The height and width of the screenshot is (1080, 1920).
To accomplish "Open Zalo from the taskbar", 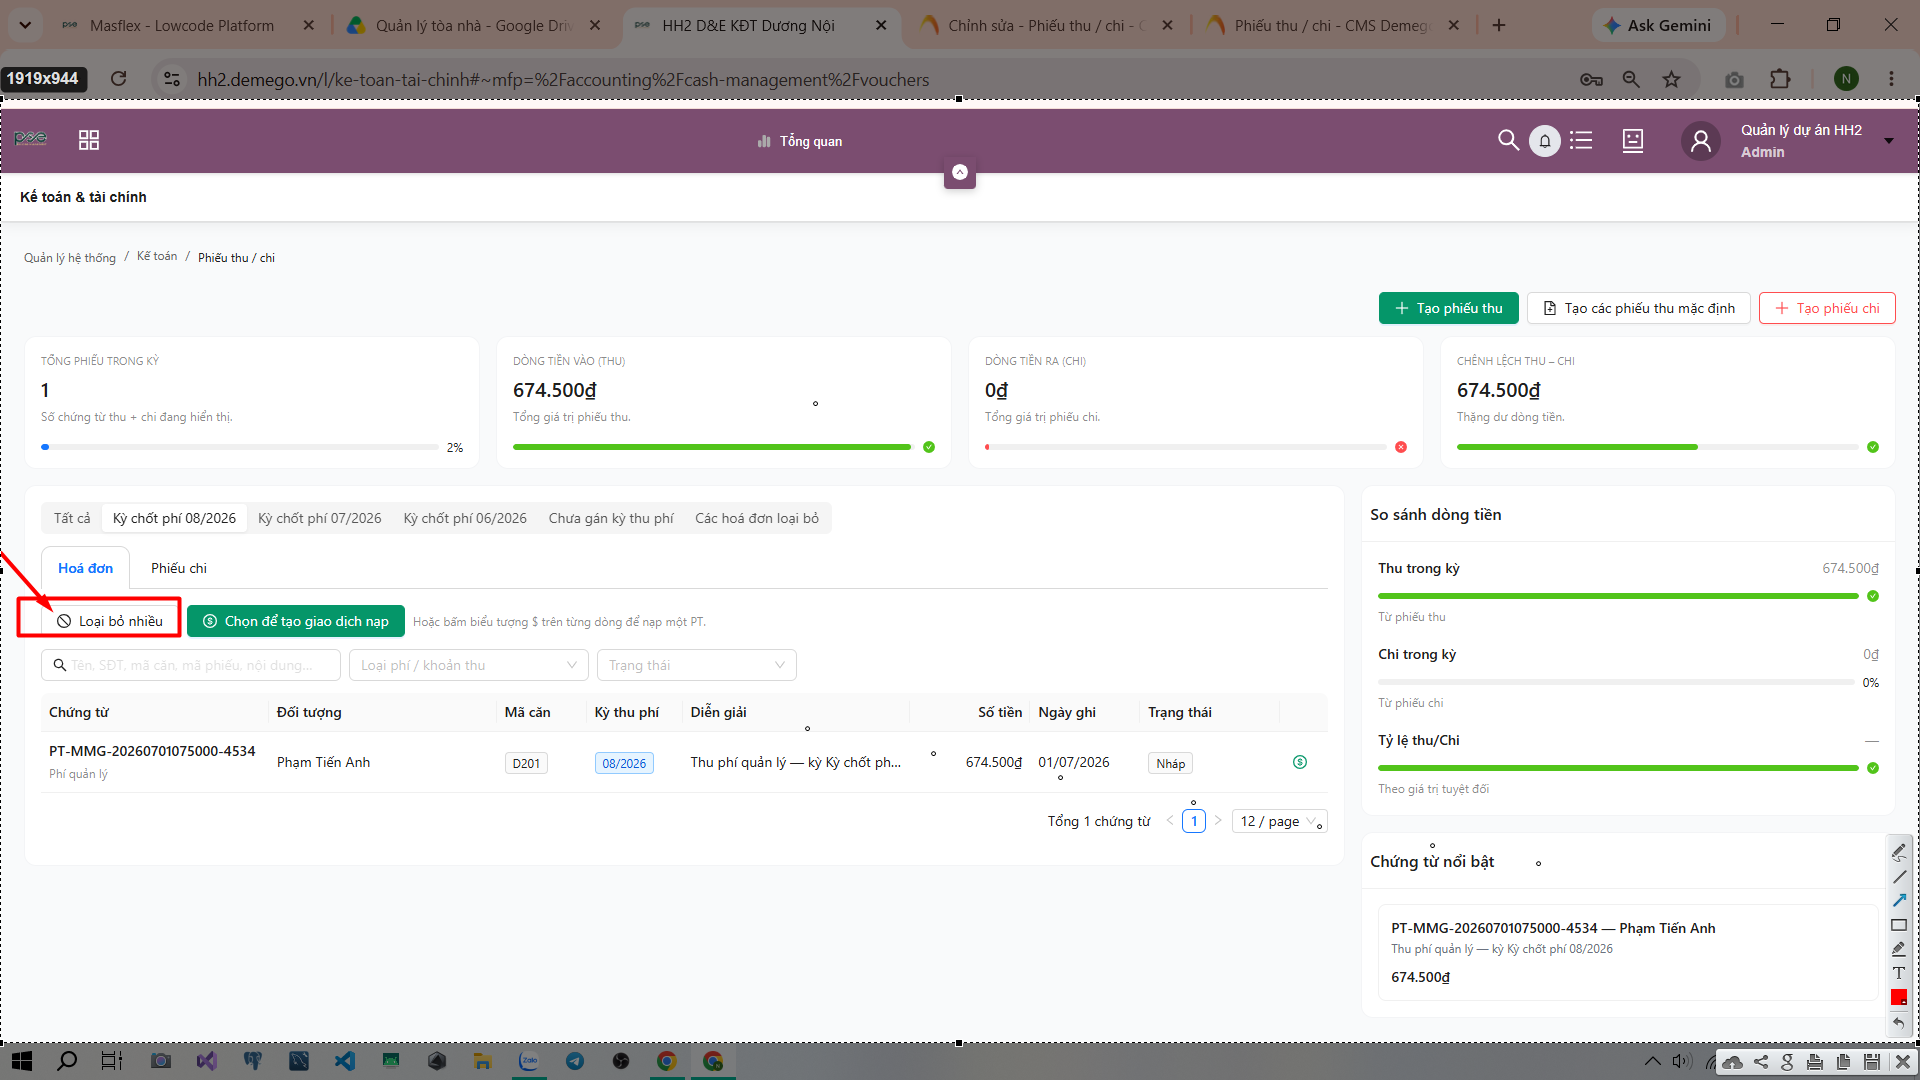I will point(528,1061).
